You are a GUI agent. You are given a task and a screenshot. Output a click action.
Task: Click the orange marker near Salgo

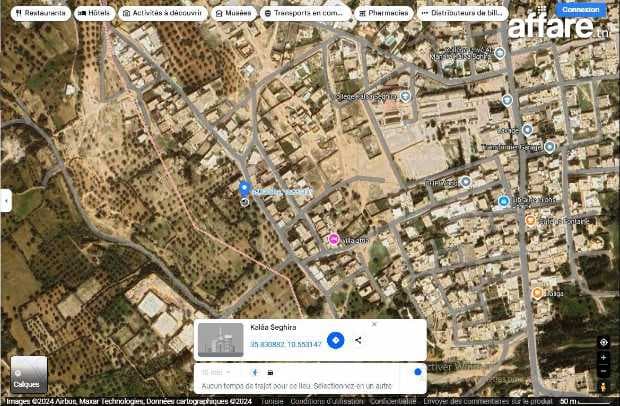pos(537,293)
